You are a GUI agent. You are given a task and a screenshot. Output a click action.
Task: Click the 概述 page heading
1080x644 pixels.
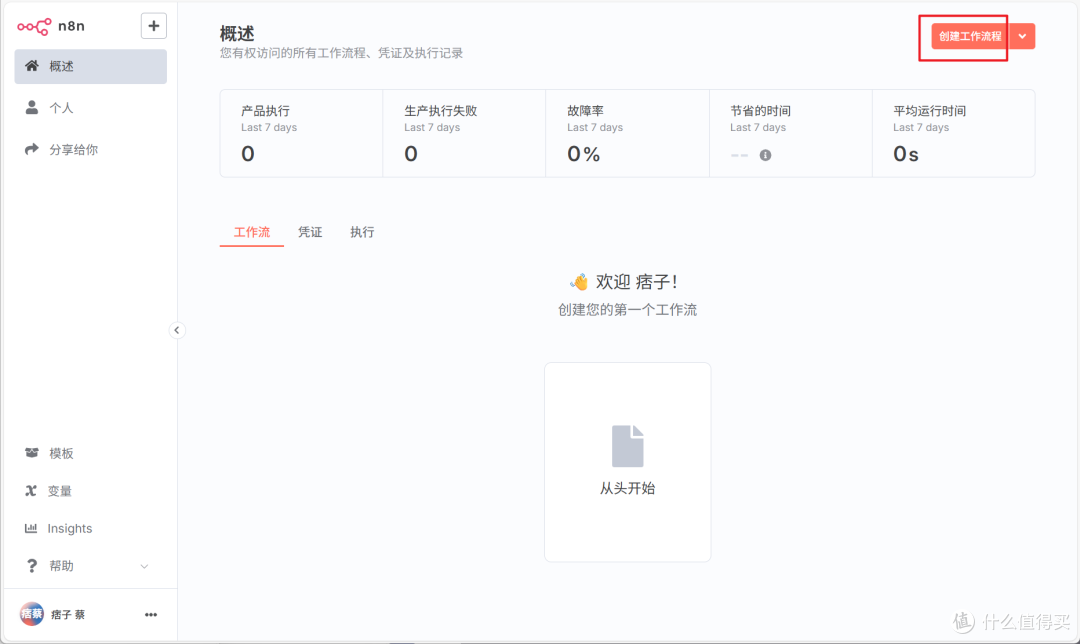point(237,33)
